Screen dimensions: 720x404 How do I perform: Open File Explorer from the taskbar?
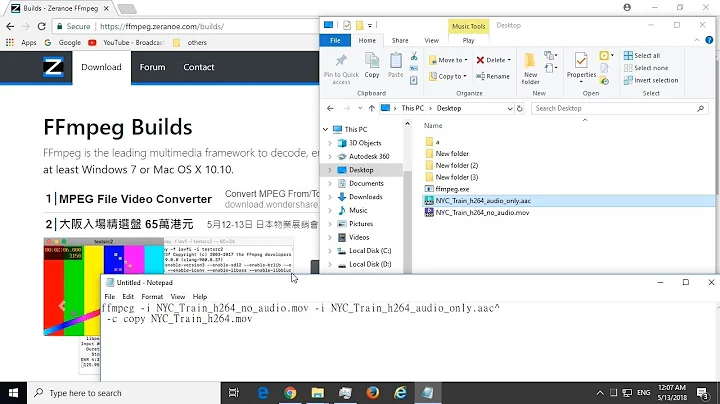tap(318, 393)
